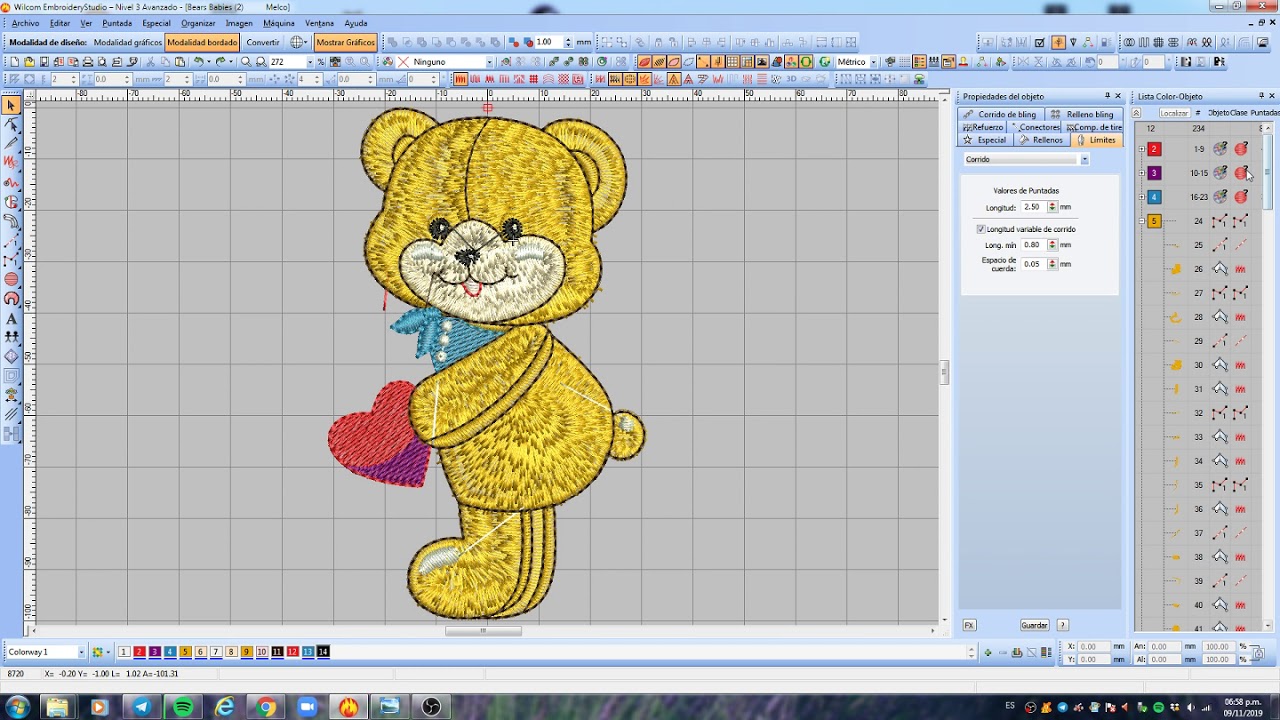Open the Ayuda menu
The height and width of the screenshot is (720, 1280).
coord(355,23)
